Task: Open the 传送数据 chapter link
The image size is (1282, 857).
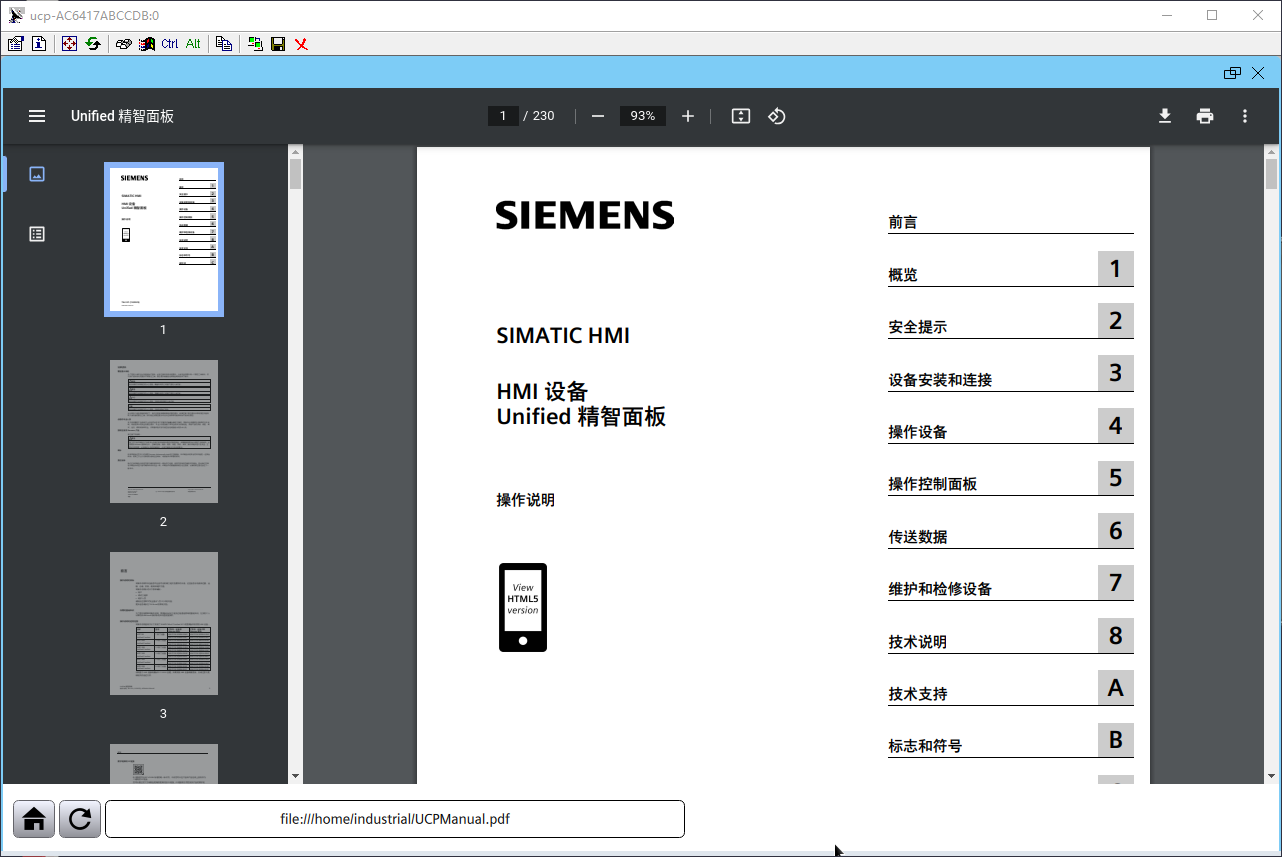Action: click(918, 537)
